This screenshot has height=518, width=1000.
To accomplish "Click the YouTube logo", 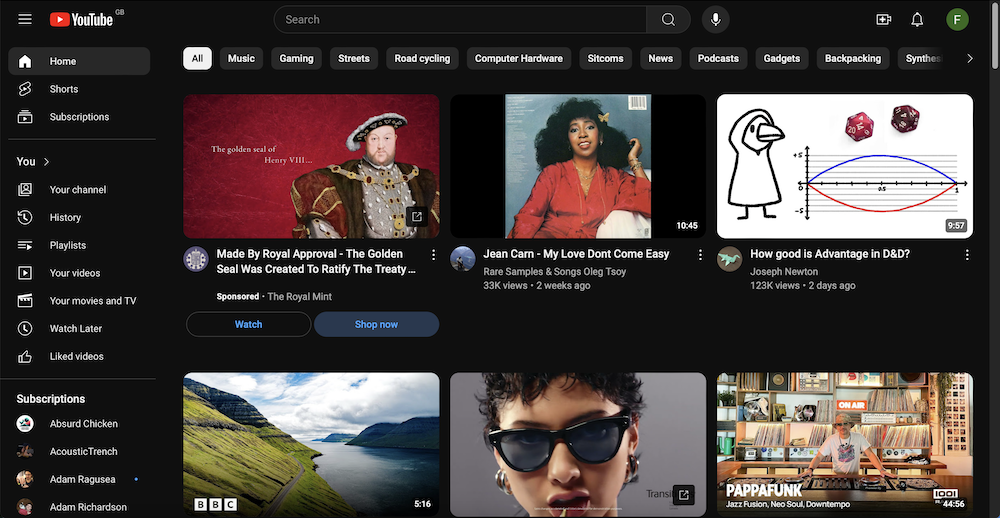I will pos(80,19).
